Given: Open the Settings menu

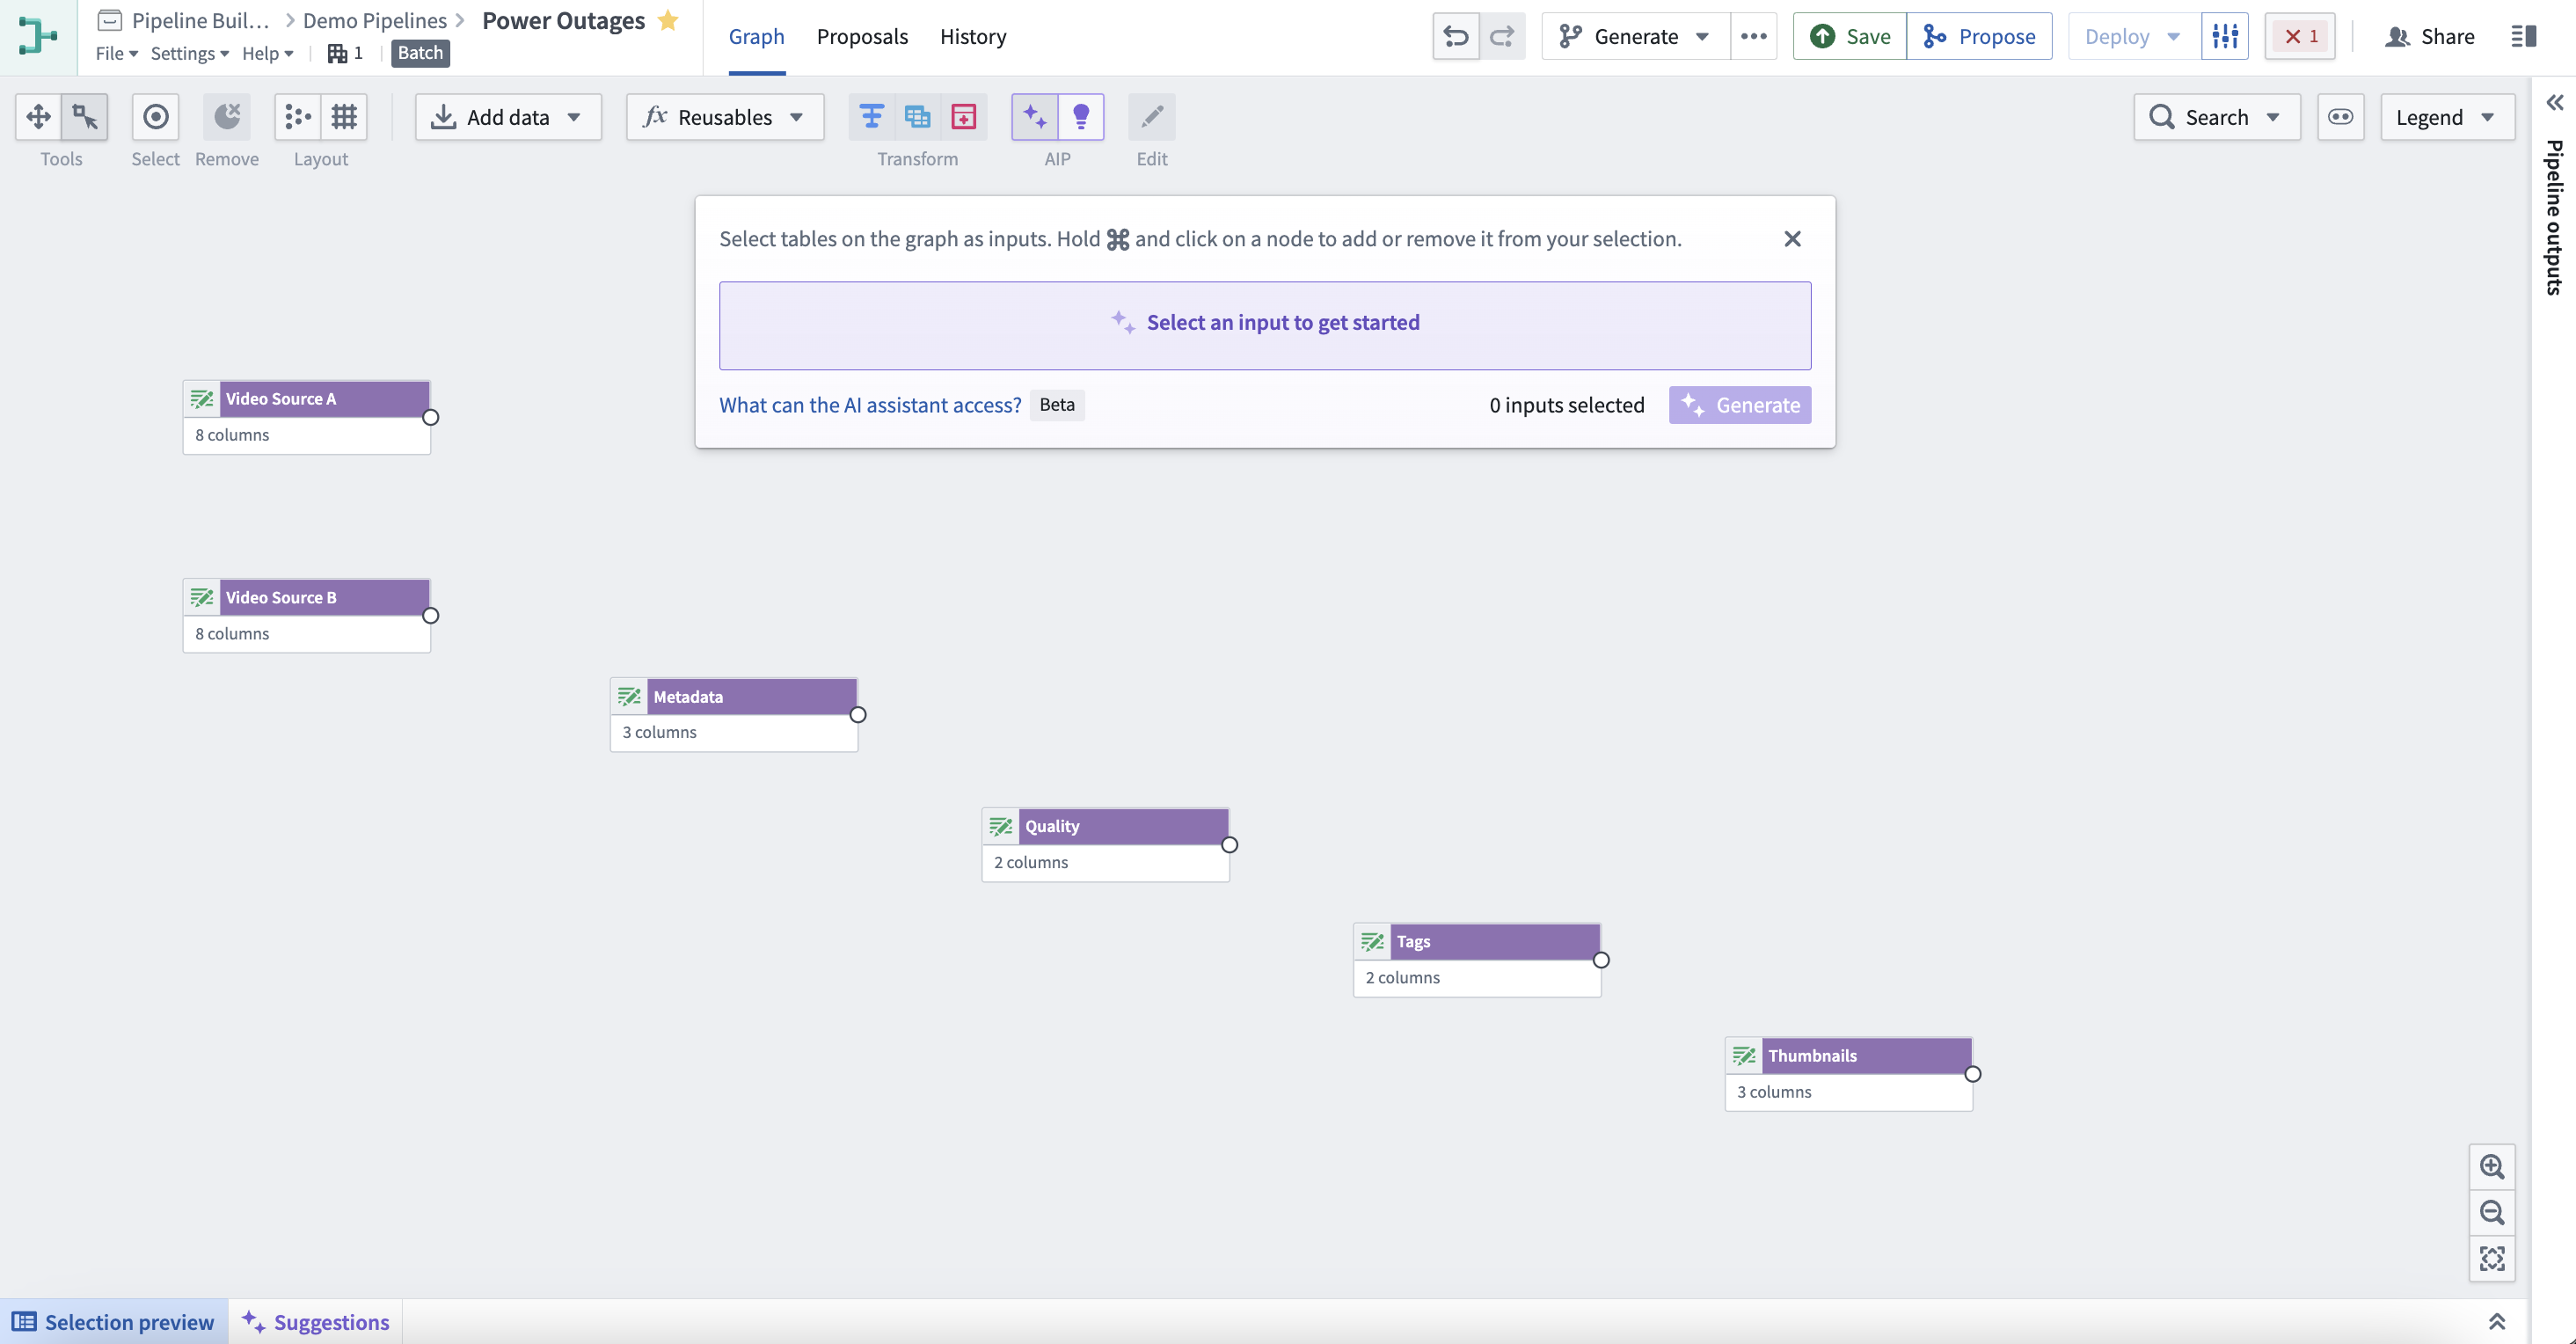Looking at the screenshot, I should pos(190,53).
